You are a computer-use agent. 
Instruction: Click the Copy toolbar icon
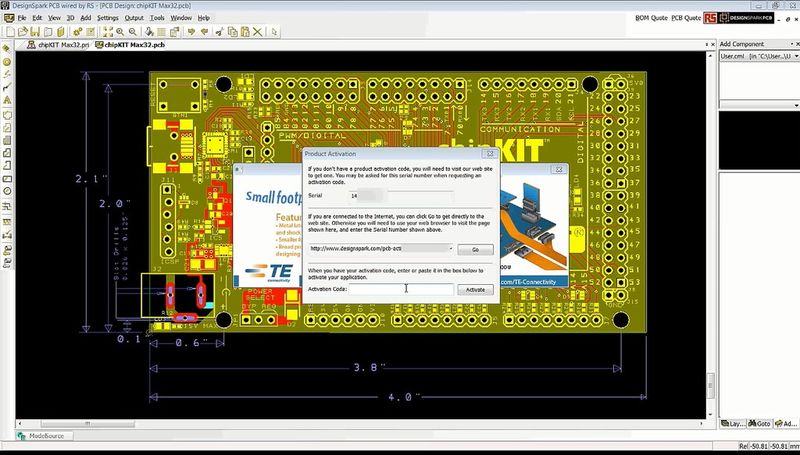[x=233, y=32]
